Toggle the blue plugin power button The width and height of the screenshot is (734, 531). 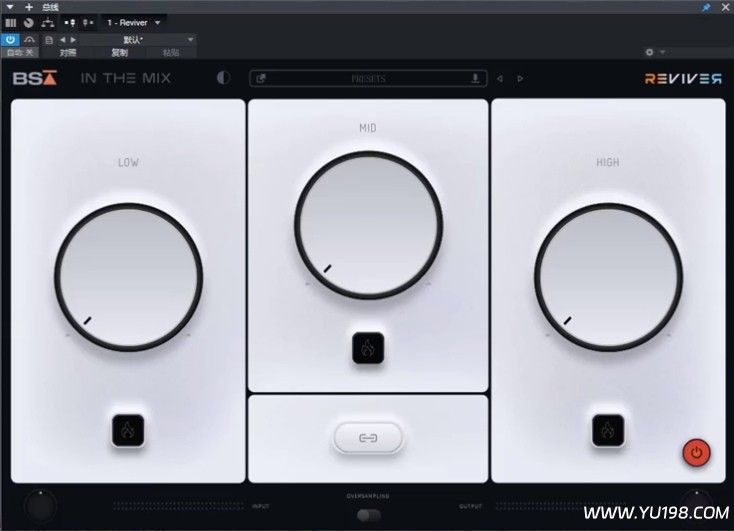tap(10, 40)
